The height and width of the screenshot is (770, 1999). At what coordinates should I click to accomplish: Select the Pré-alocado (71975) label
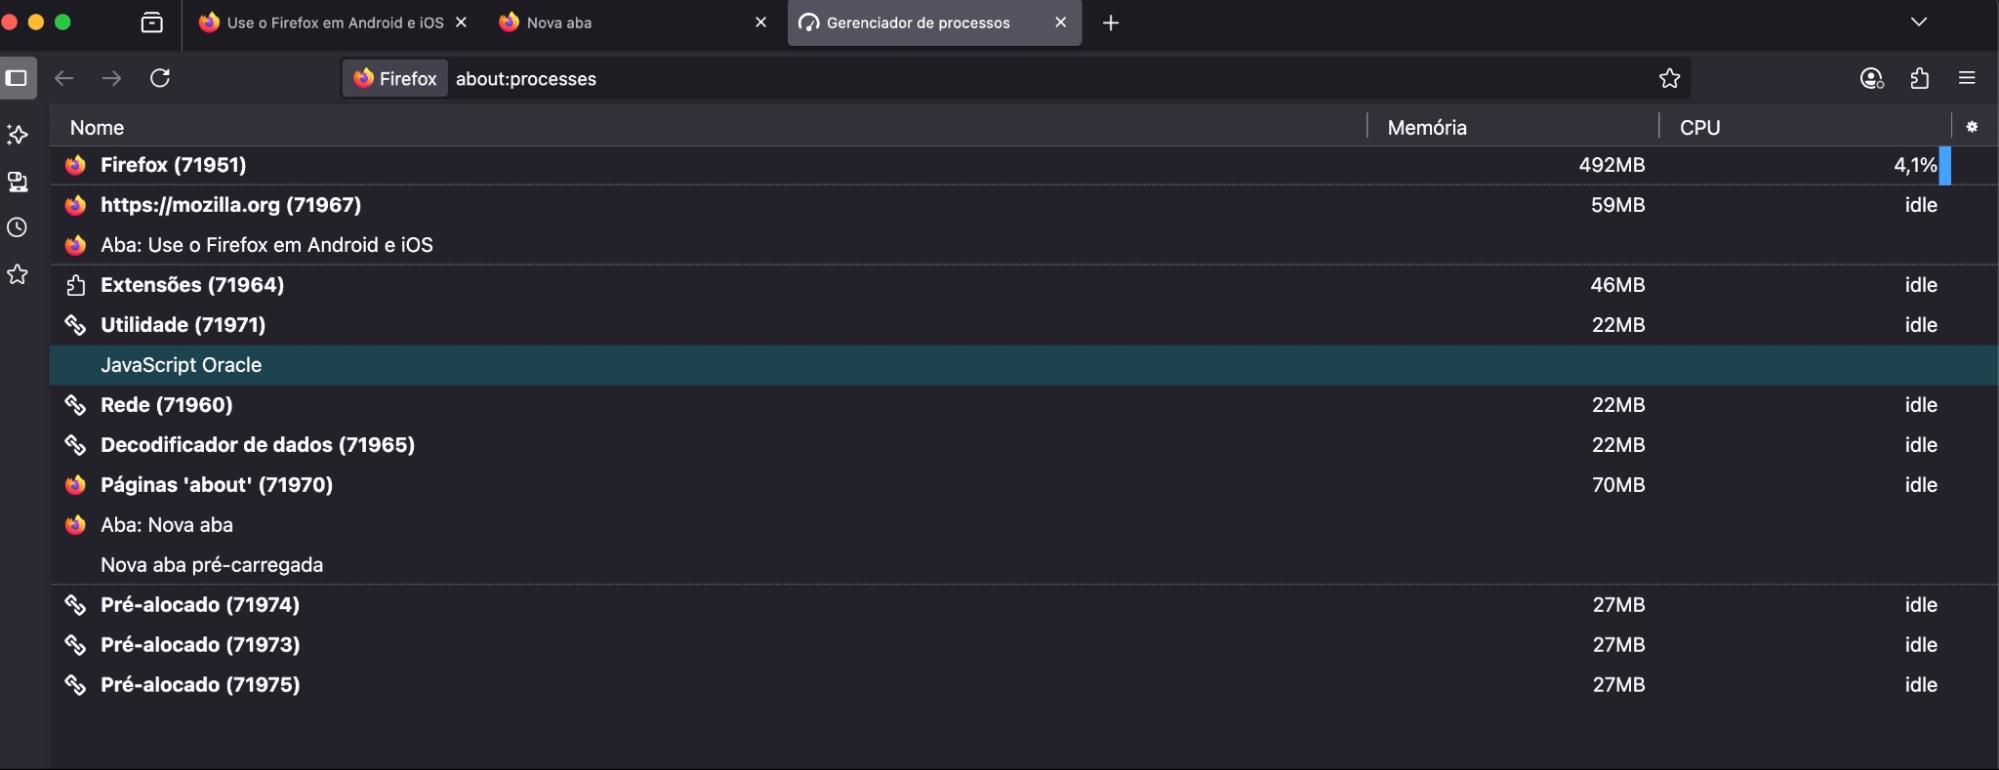pos(200,685)
